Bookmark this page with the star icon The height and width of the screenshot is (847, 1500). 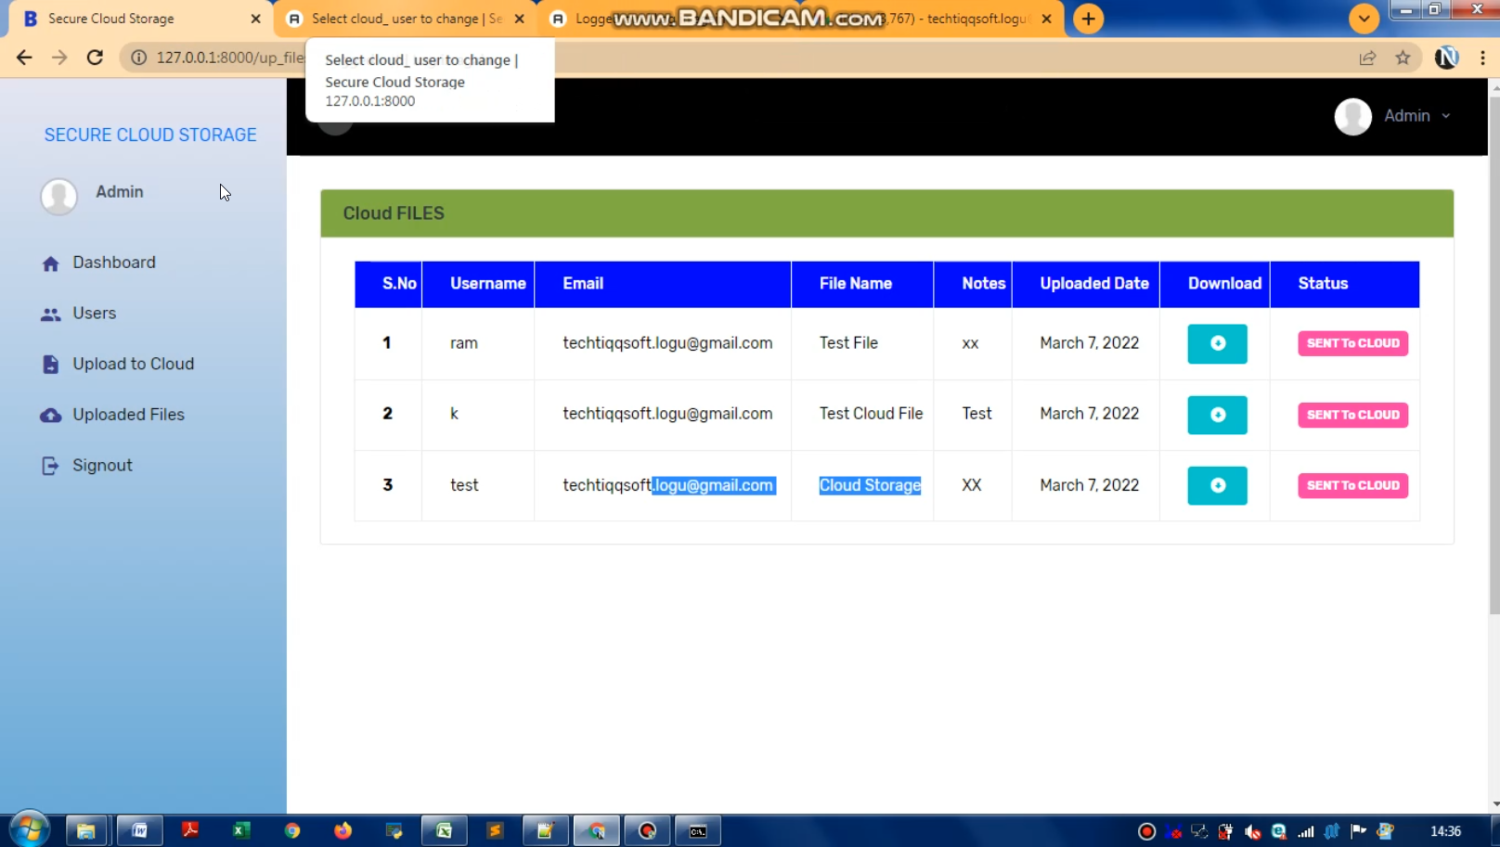pyautogui.click(x=1403, y=58)
